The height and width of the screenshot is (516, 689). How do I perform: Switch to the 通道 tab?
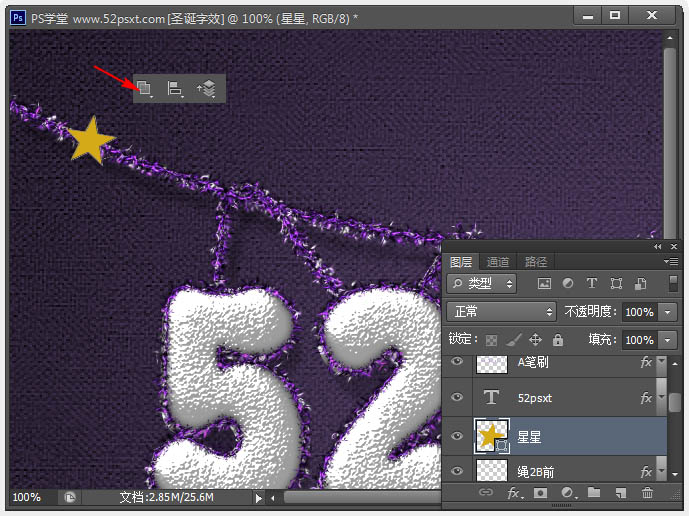(497, 262)
